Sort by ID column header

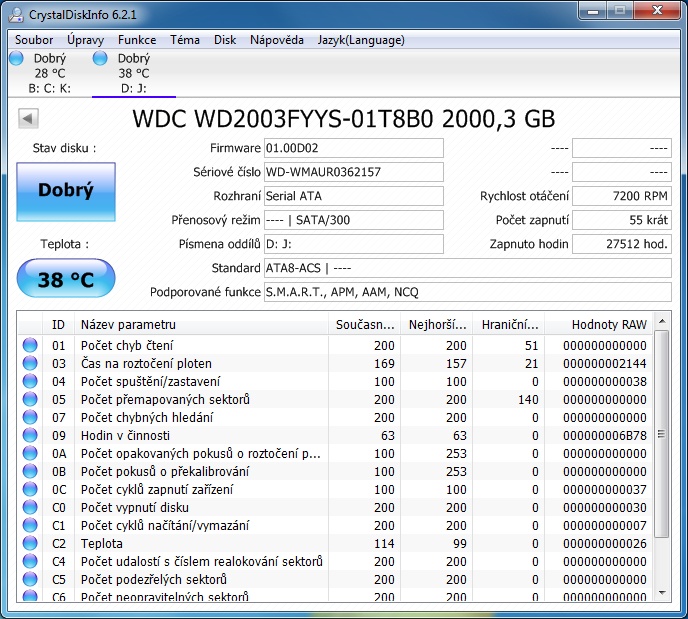pyautogui.click(x=58, y=324)
